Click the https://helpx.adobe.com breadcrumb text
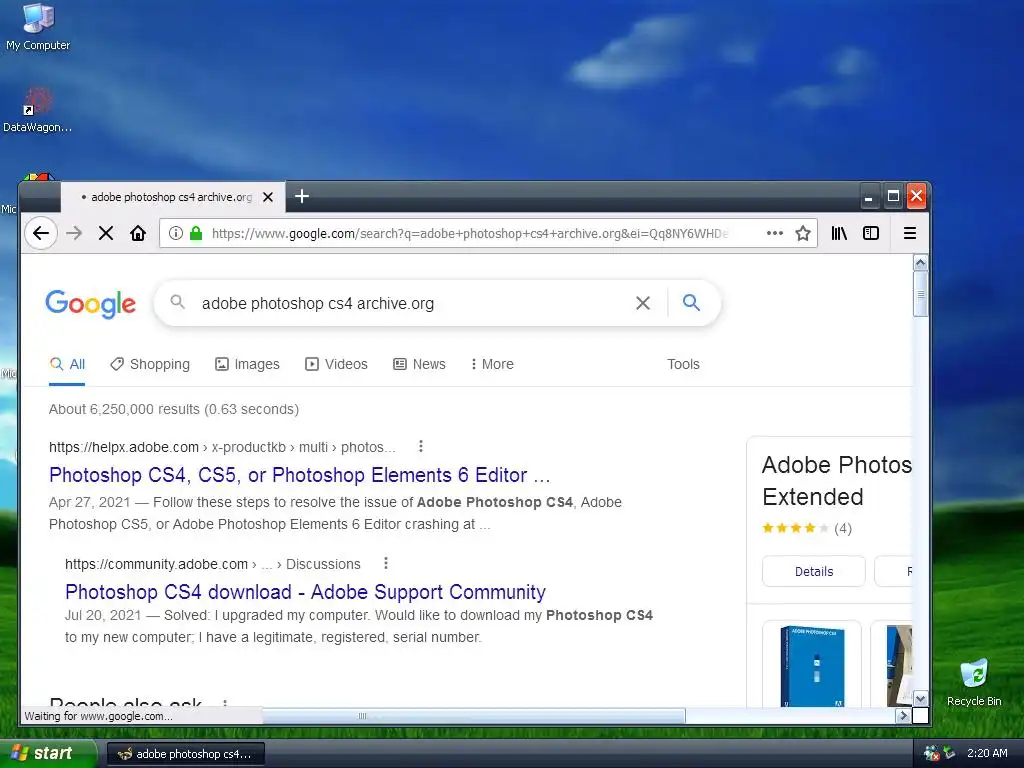This screenshot has height=768, width=1024. 123,447
